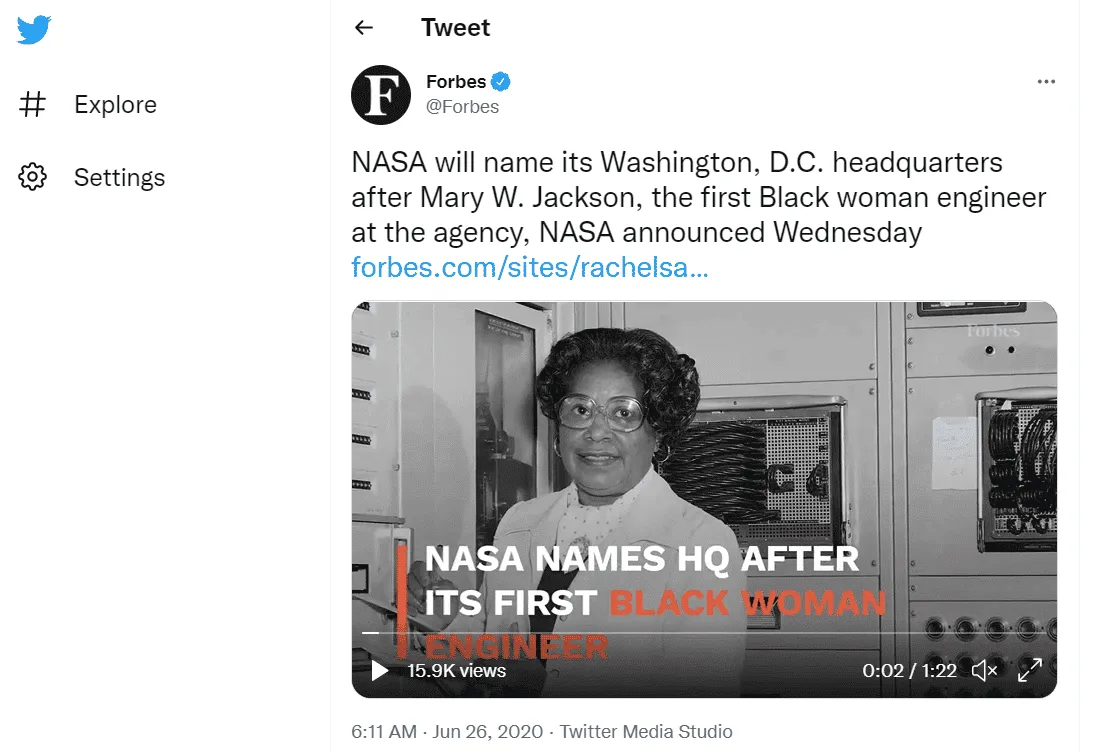Screen dimensions: 1097x752
Task: Select the Settings menu label
Action: pyautogui.click(x=119, y=177)
